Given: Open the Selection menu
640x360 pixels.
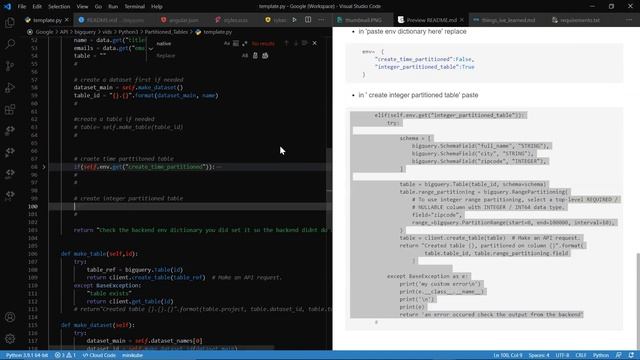Looking at the screenshot, I should click(59, 7).
